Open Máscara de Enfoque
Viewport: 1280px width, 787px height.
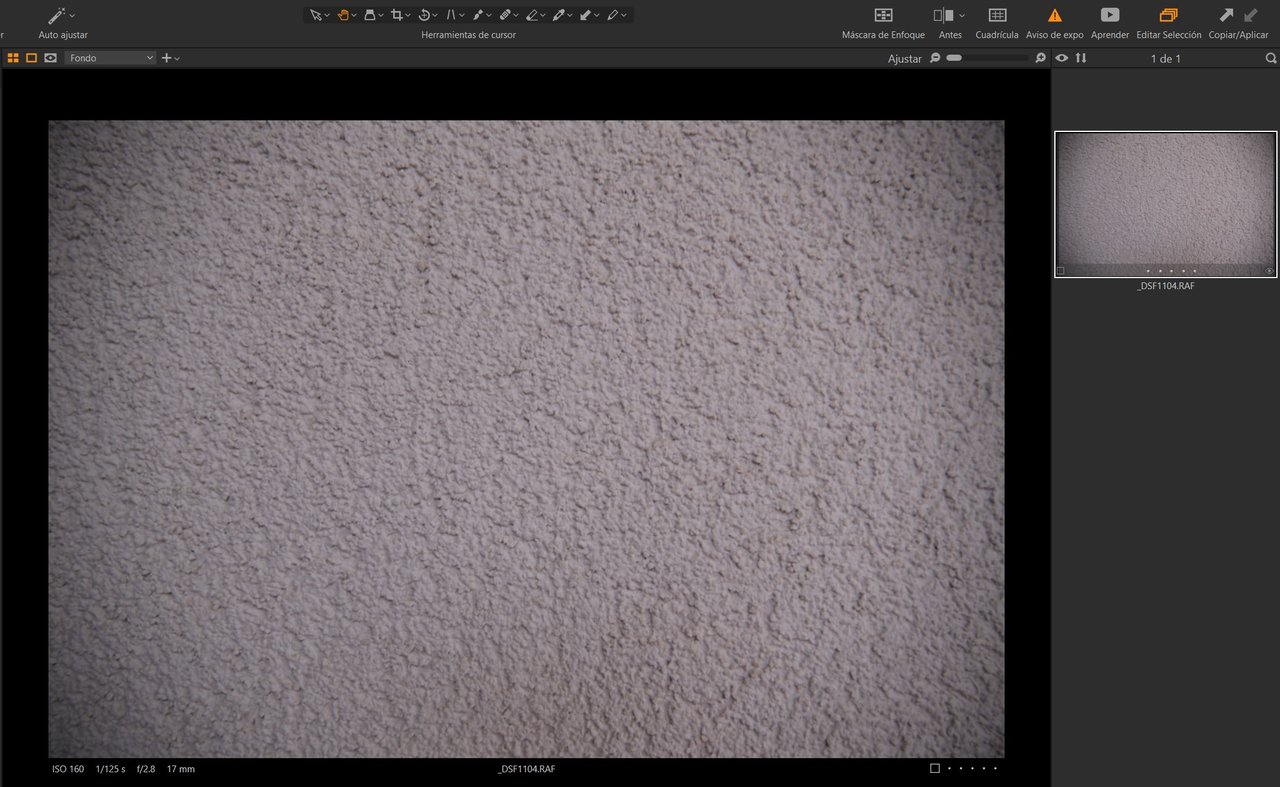click(883, 16)
